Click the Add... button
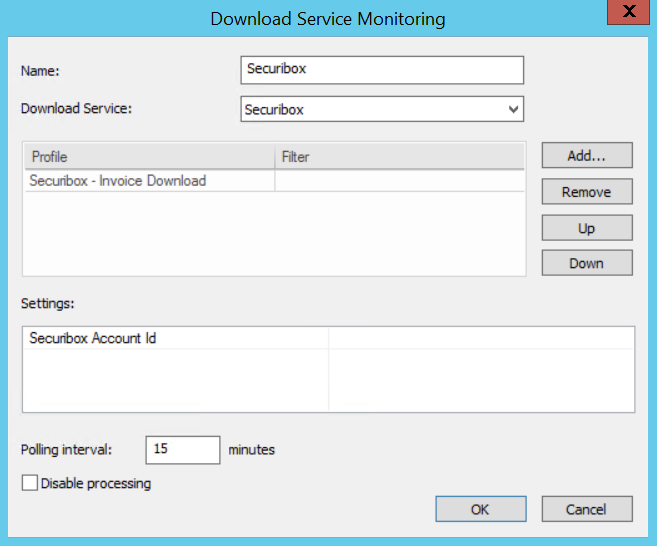The width and height of the screenshot is (657, 546). point(587,155)
